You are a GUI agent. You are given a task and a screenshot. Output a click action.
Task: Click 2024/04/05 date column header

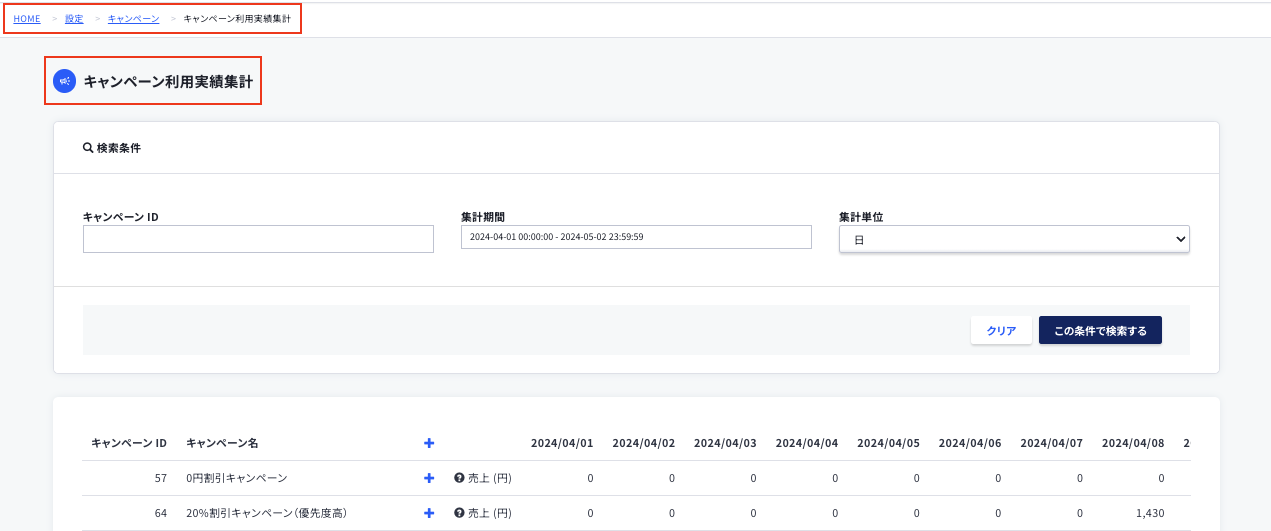[888, 443]
